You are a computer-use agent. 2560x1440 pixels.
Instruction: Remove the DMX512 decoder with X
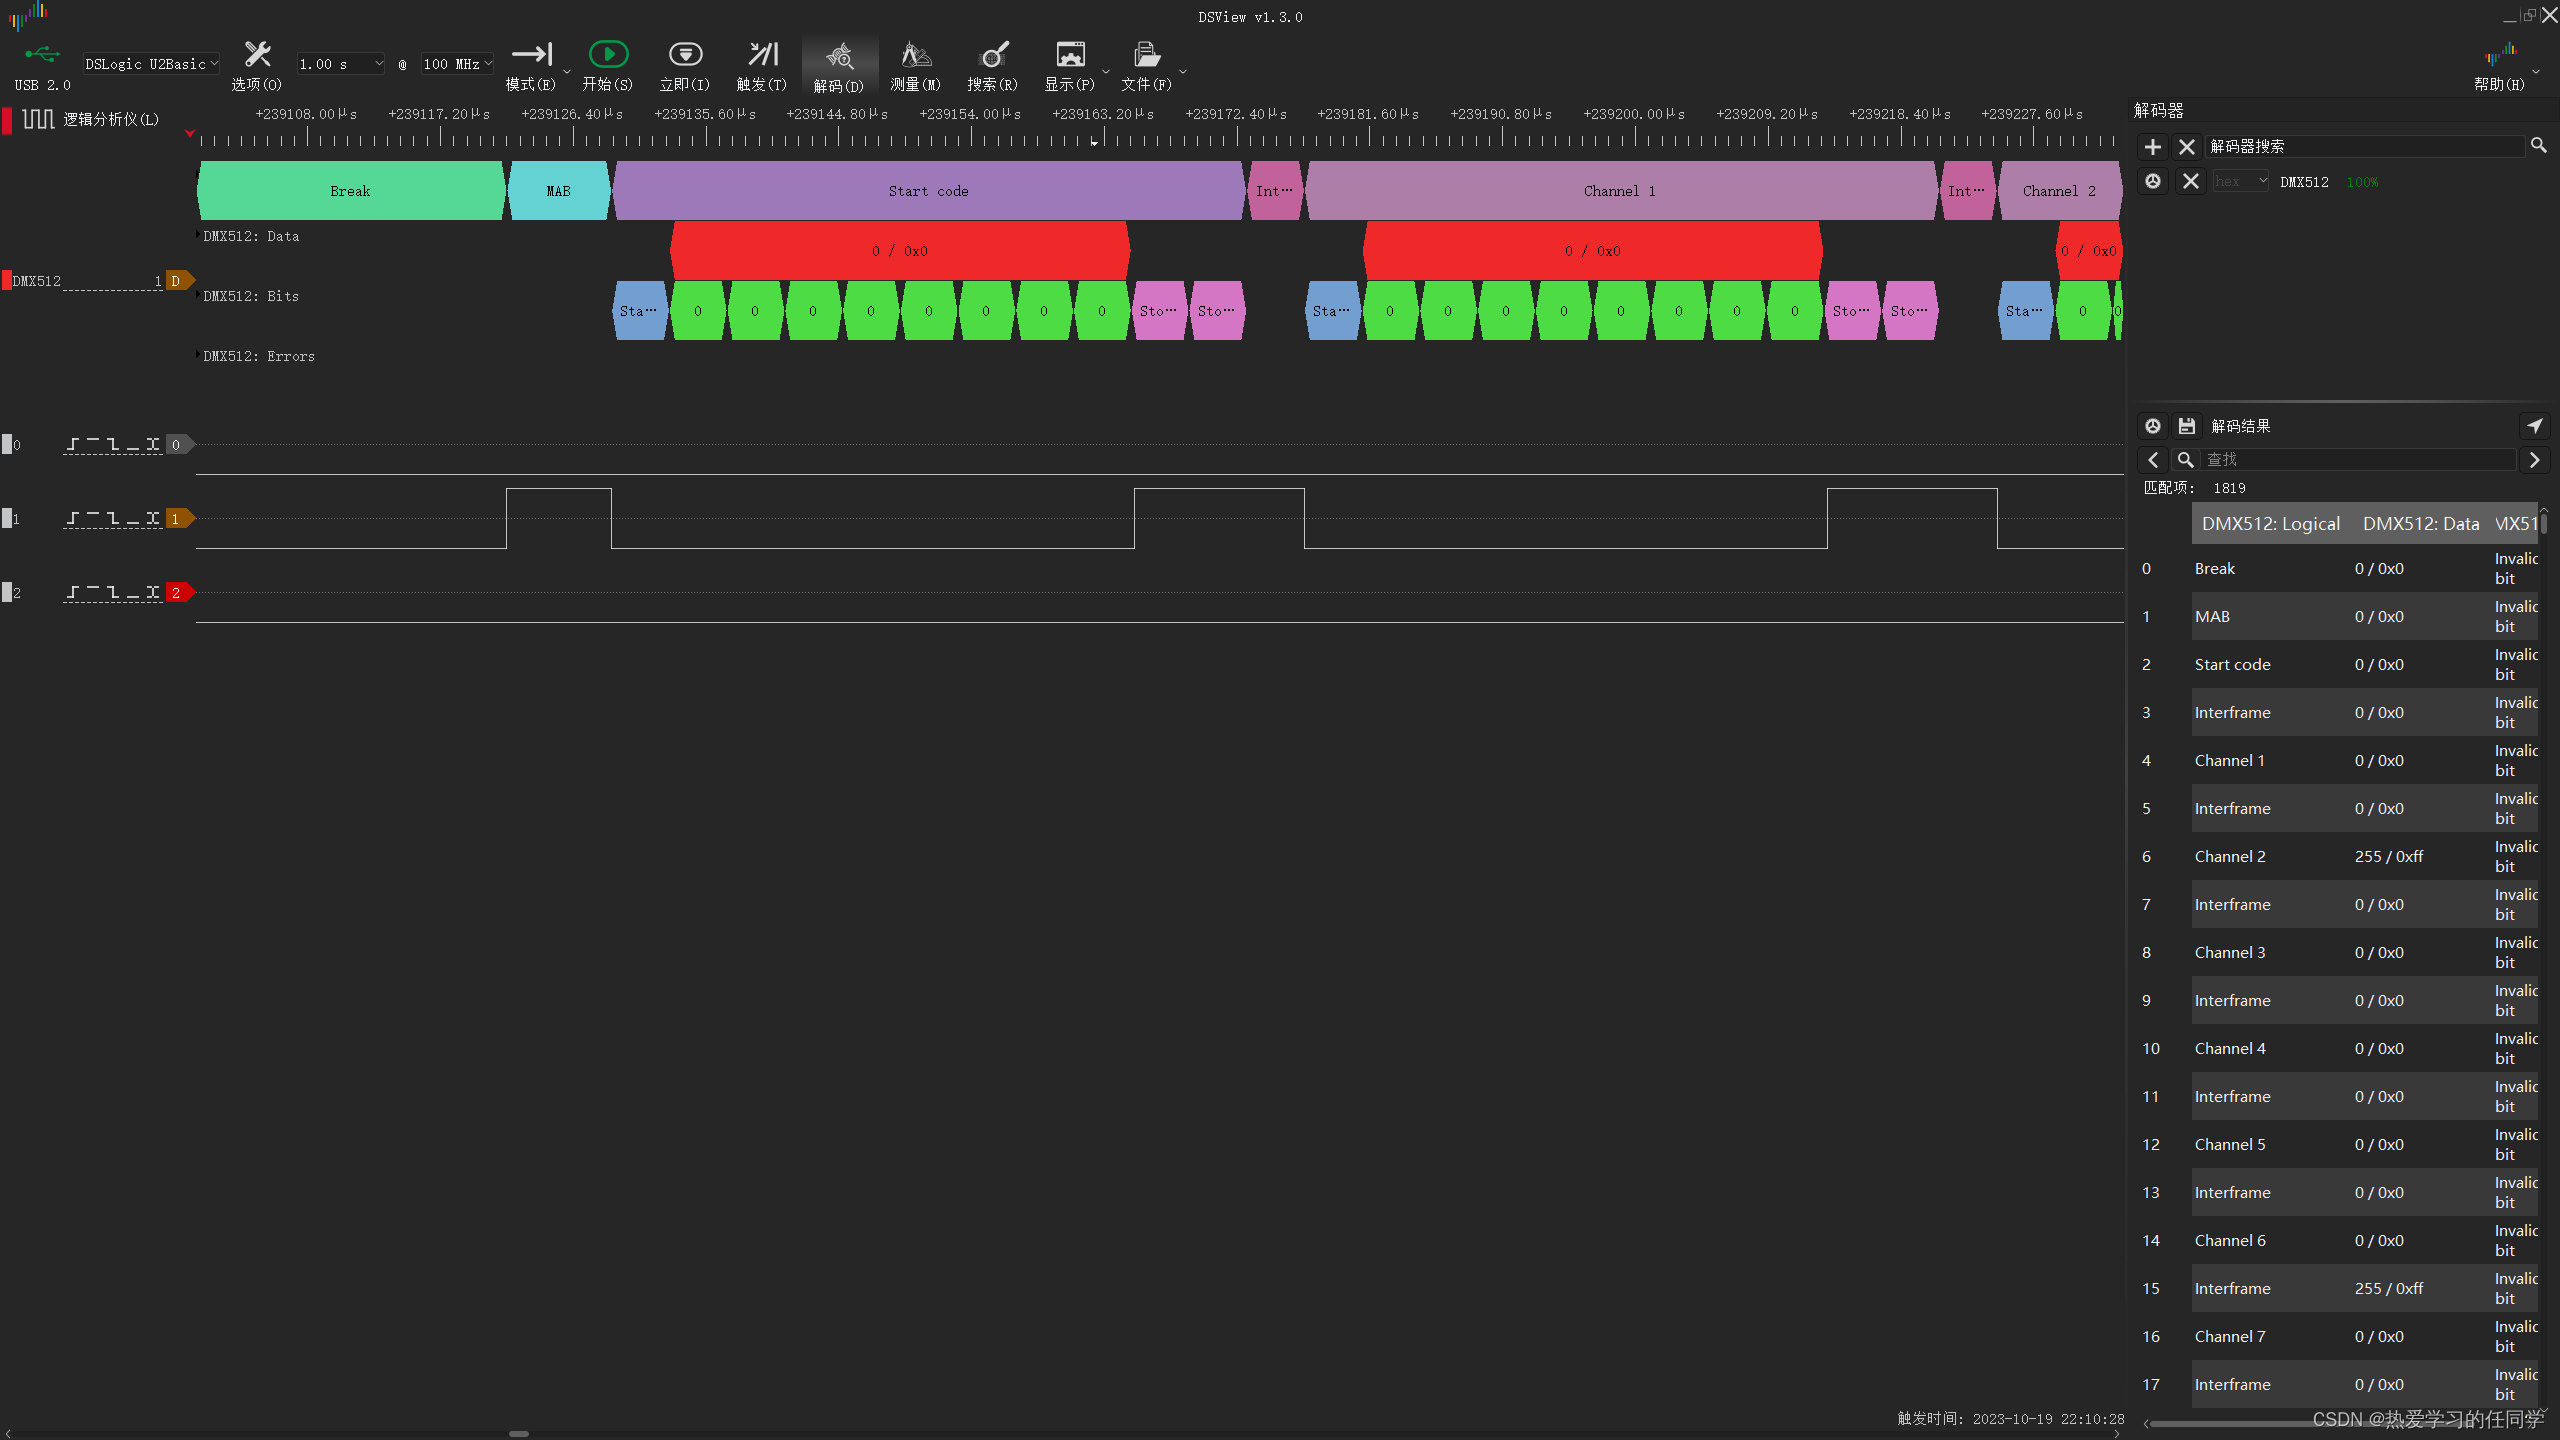2191,181
